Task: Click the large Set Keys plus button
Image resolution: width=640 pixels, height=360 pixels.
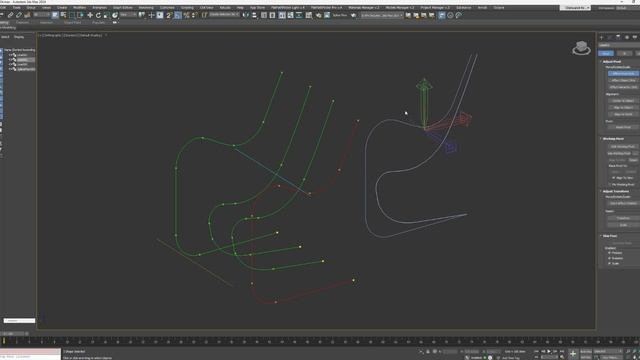Action: coord(573,354)
